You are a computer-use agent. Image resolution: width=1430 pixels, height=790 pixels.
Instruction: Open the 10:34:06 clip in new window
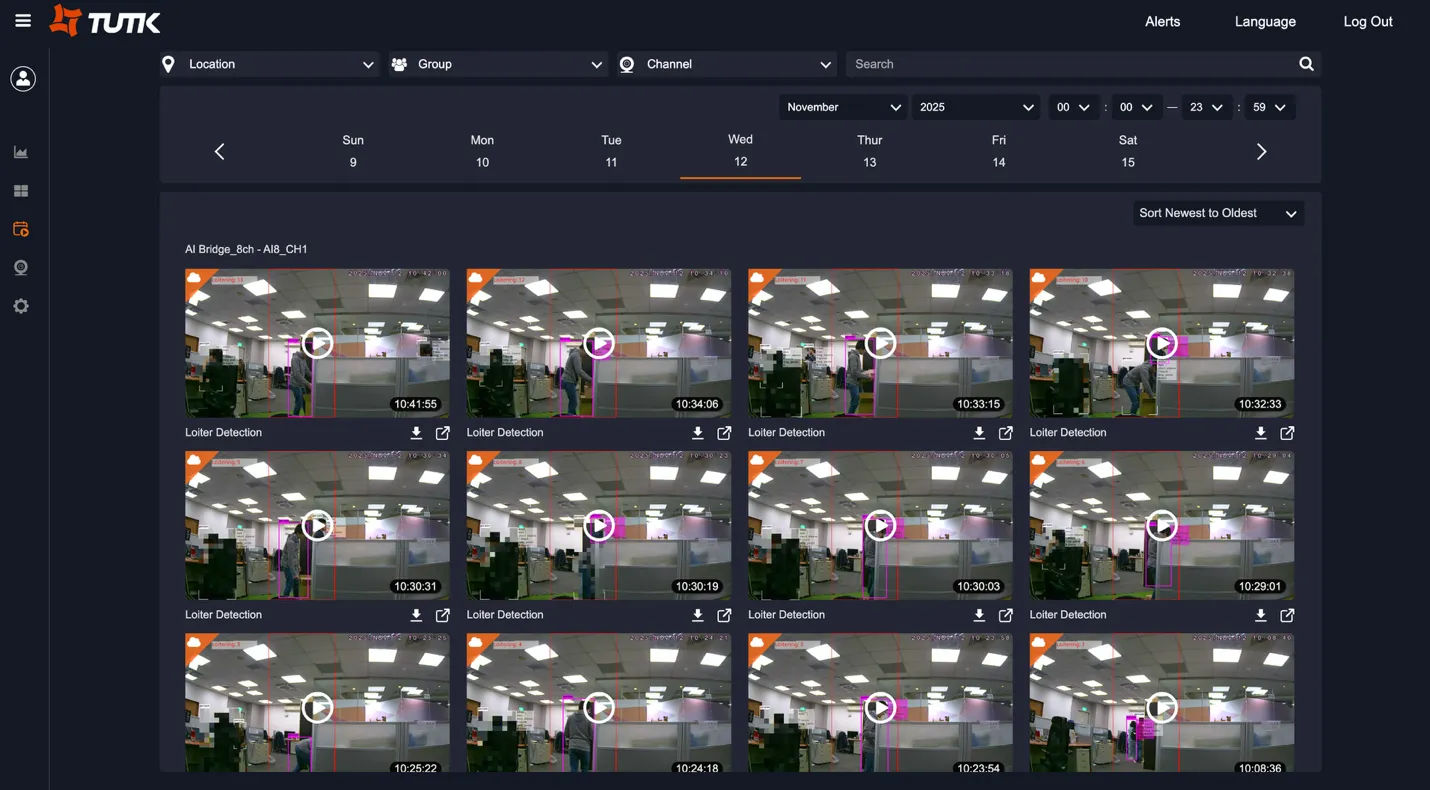pos(724,432)
